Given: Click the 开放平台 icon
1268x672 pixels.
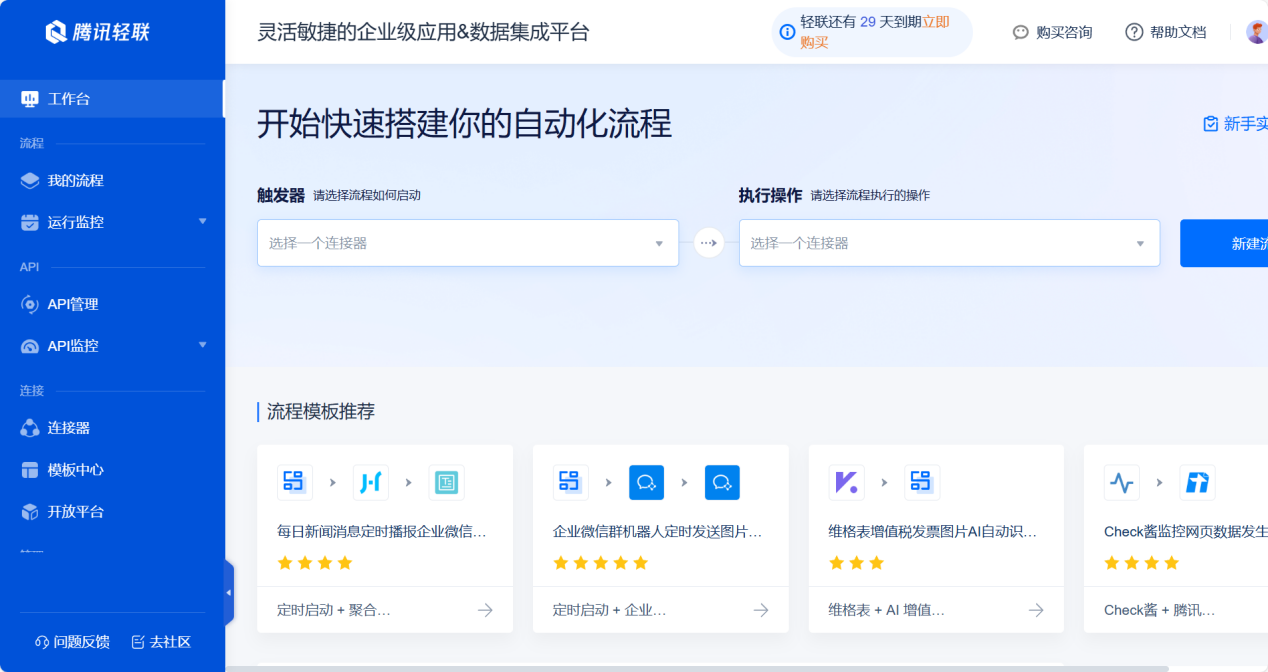Looking at the screenshot, I should (x=30, y=511).
